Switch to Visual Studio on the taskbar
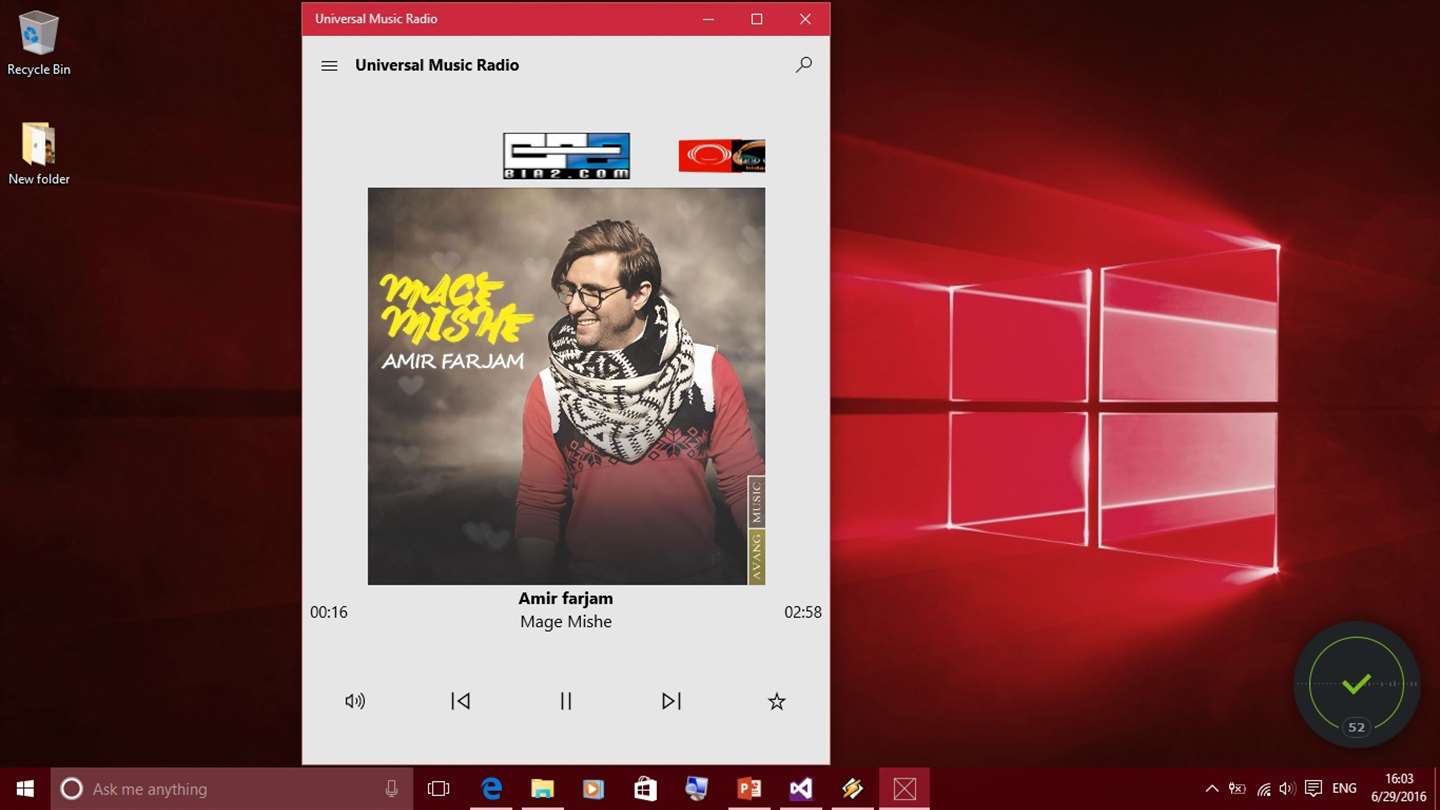Screen dimensions: 1440x810 pyautogui.click(x=801, y=789)
